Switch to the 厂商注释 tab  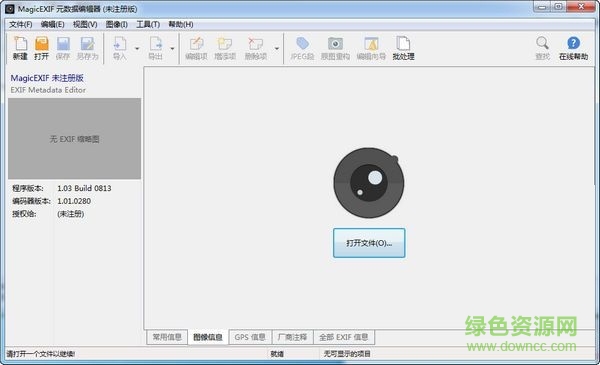pyautogui.click(x=292, y=337)
